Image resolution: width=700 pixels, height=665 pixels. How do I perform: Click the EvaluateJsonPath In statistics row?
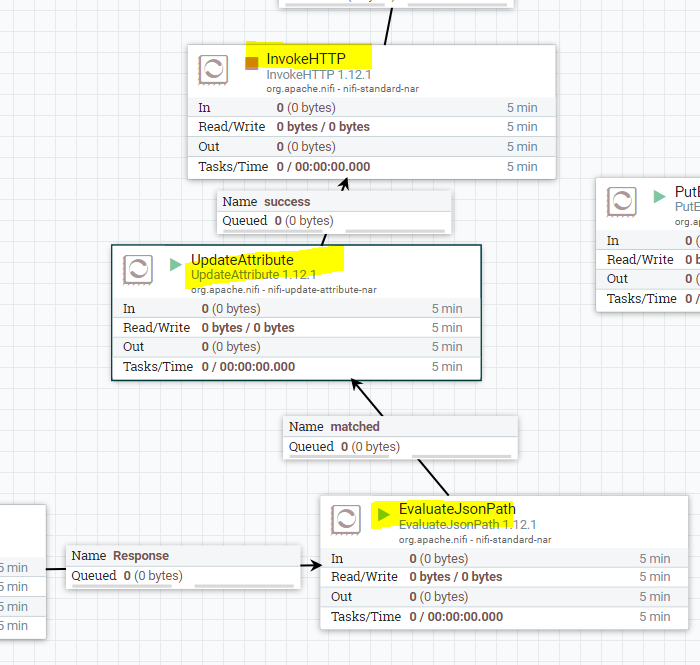504,558
